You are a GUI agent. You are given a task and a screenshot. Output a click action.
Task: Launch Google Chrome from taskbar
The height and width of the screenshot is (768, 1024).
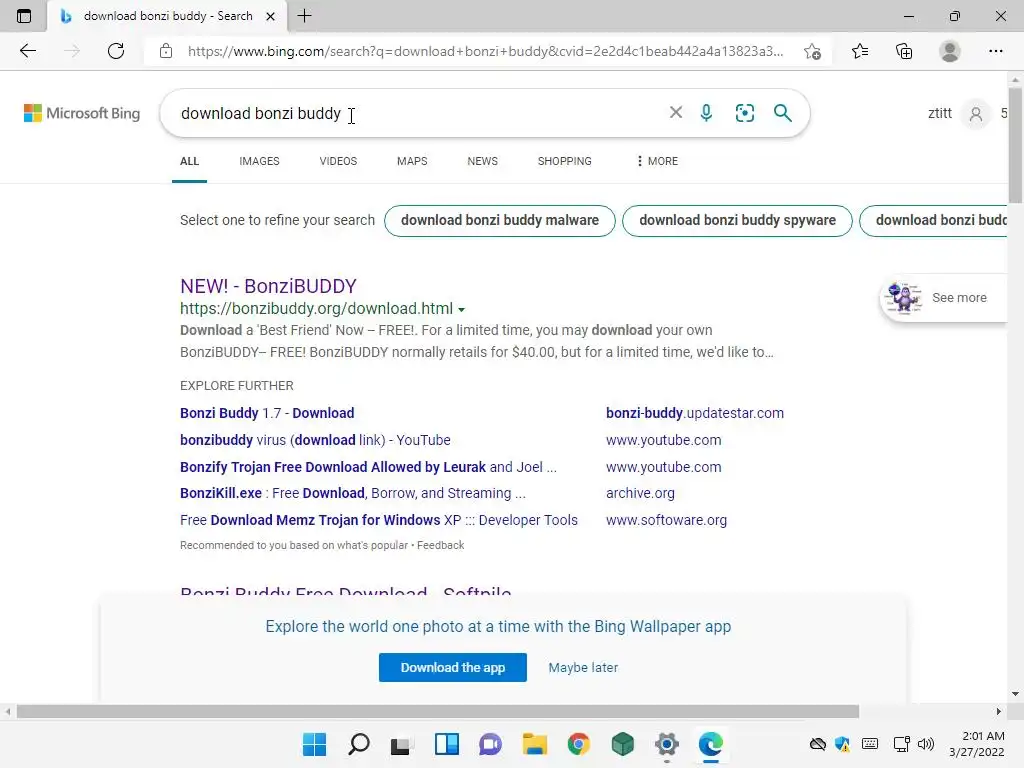(x=579, y=744)
